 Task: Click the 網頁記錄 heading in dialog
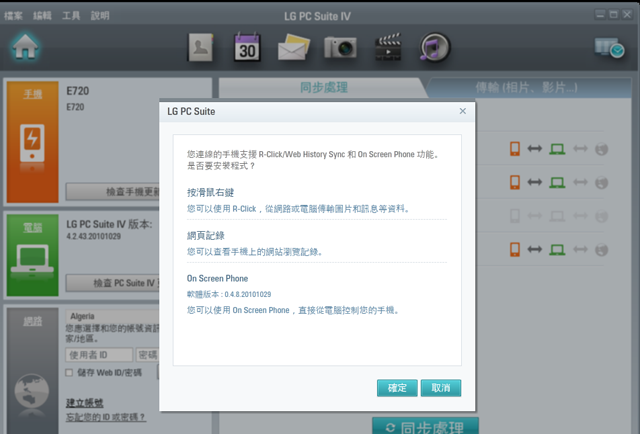click(x=206, y=236)
